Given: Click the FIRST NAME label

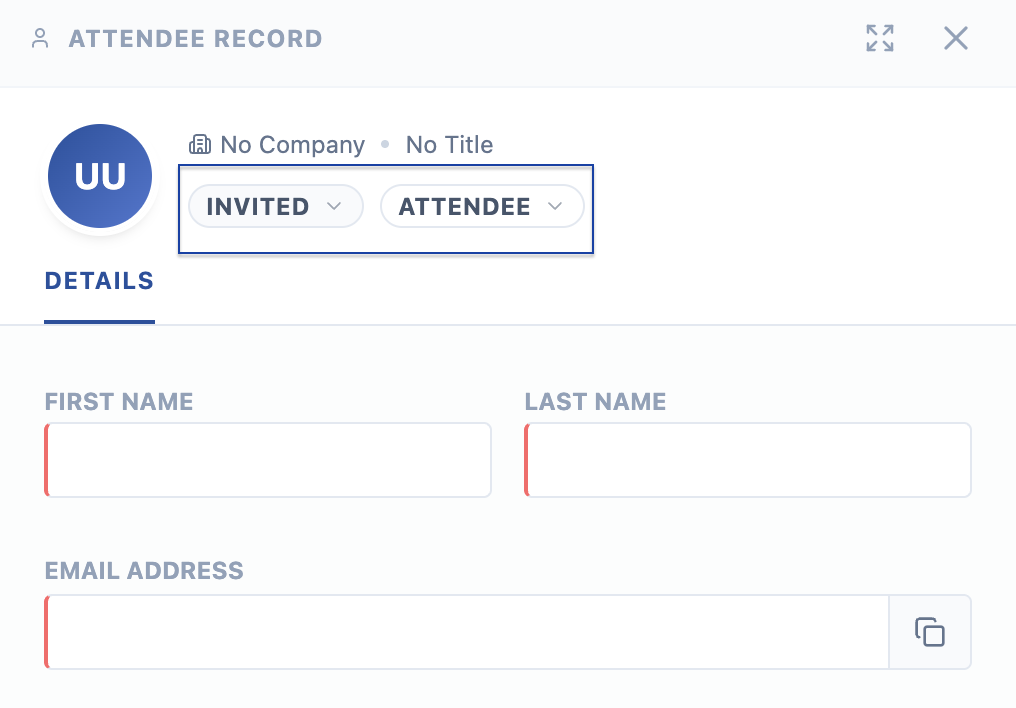Looking at the screenshot, I should (x=119, y=402).
